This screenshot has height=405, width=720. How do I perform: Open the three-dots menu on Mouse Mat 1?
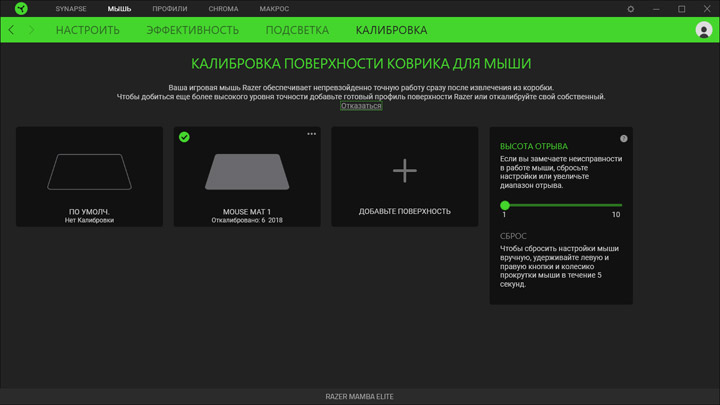pyautogui.click(x=311, y=134)
